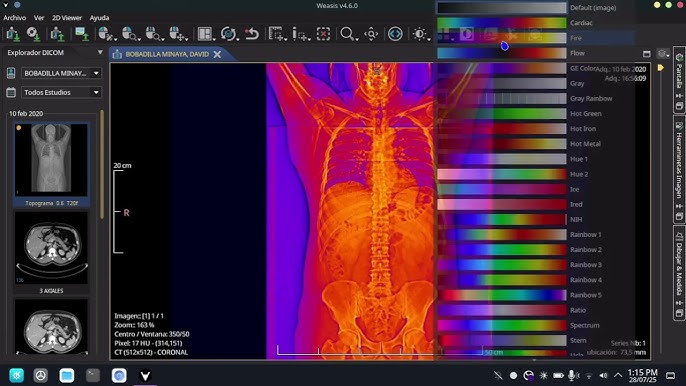Expand the Todos Estudios dropdown
The height and width of the screenshot is (386, 686).
(96, 92)
